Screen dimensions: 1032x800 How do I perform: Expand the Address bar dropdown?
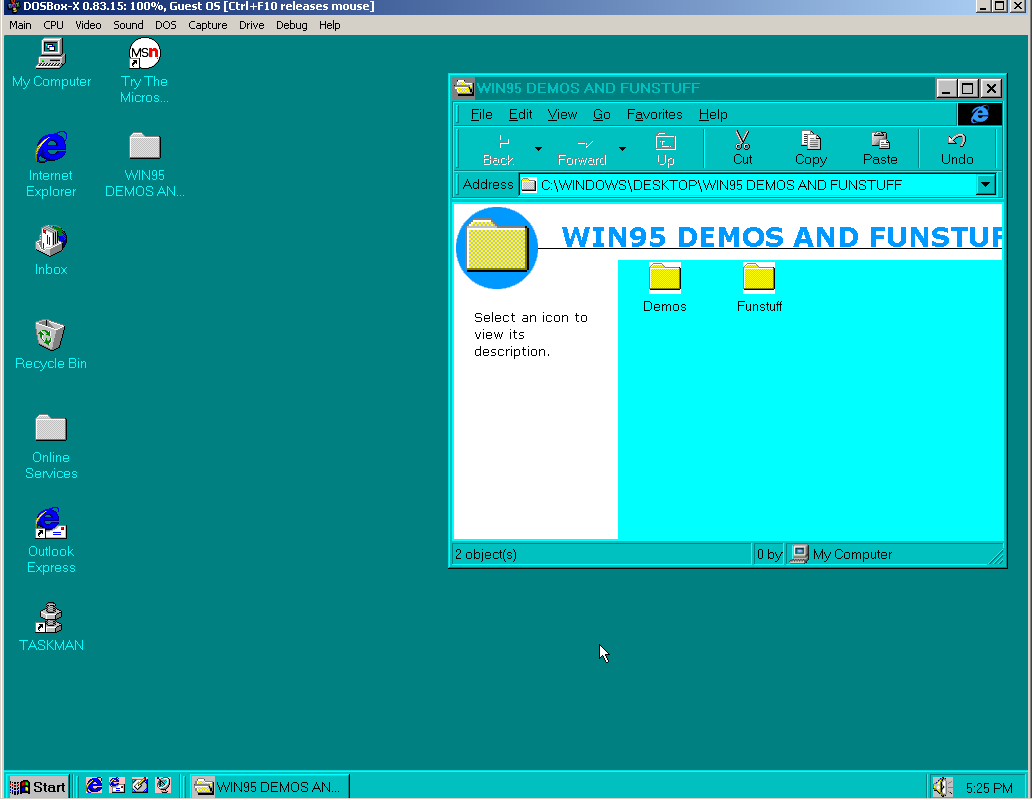click(x=985, y=185)
